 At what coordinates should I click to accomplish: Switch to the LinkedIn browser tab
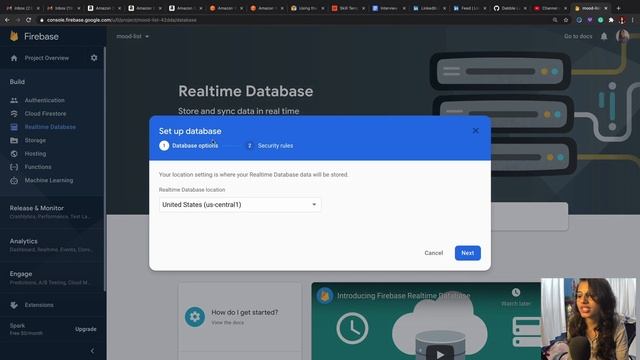point(428,8)
